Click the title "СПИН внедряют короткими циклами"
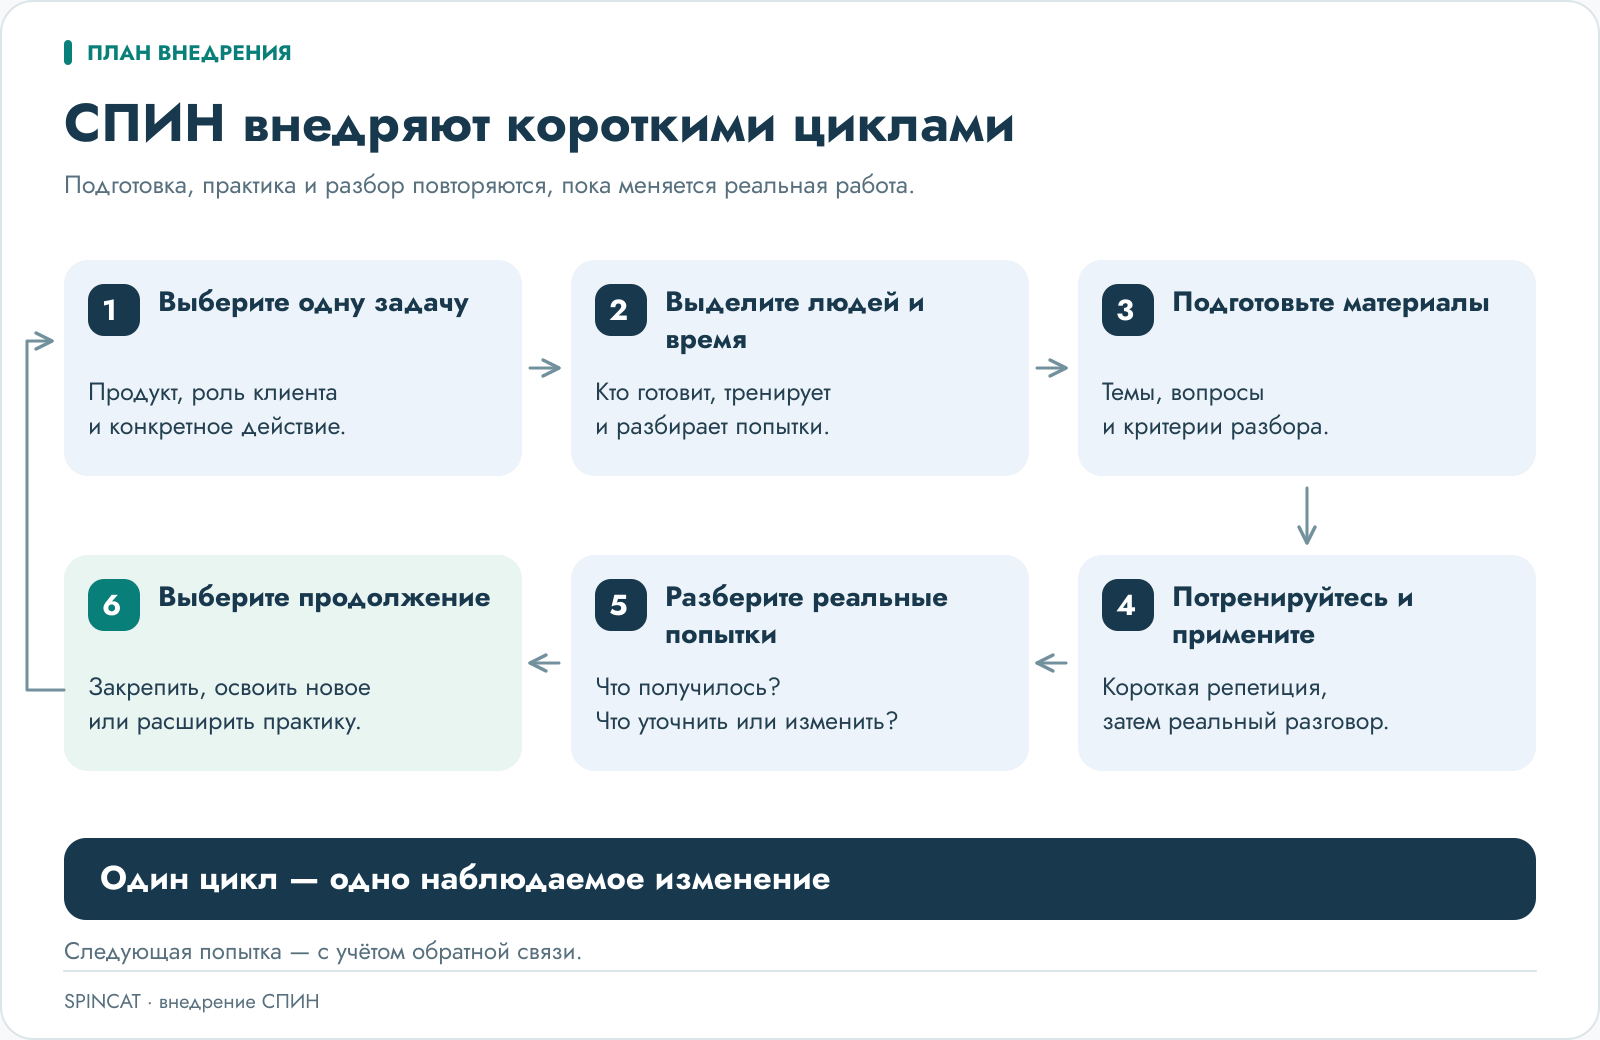 [x=539, y=125]
